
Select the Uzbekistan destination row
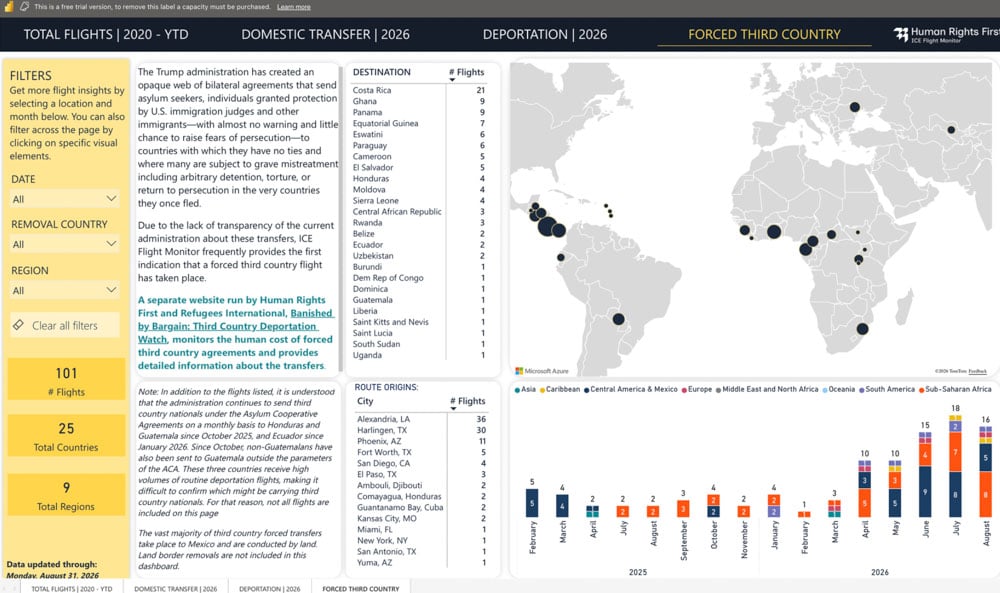pyautogui.click(x=419, y=256)
